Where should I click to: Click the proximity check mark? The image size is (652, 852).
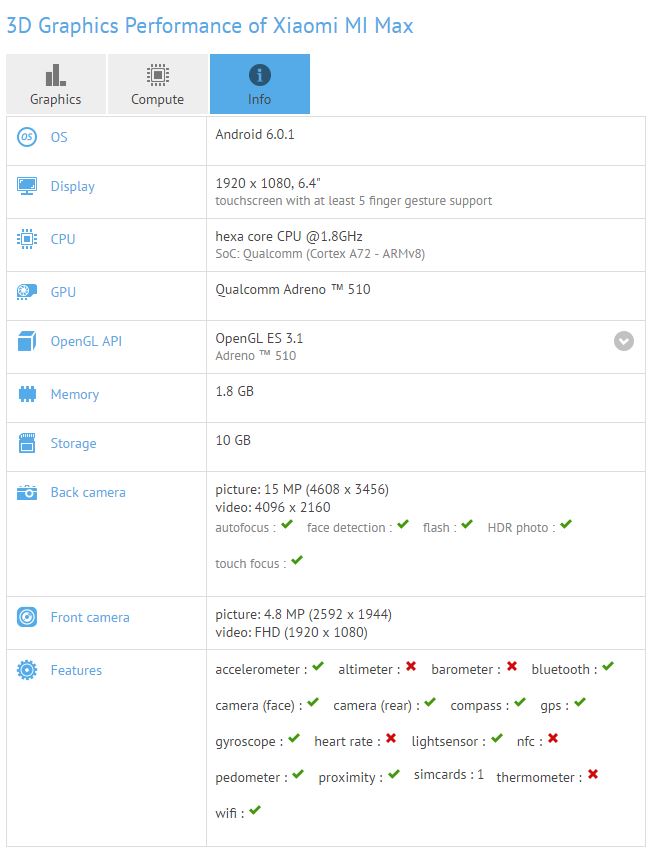(394, 774)
